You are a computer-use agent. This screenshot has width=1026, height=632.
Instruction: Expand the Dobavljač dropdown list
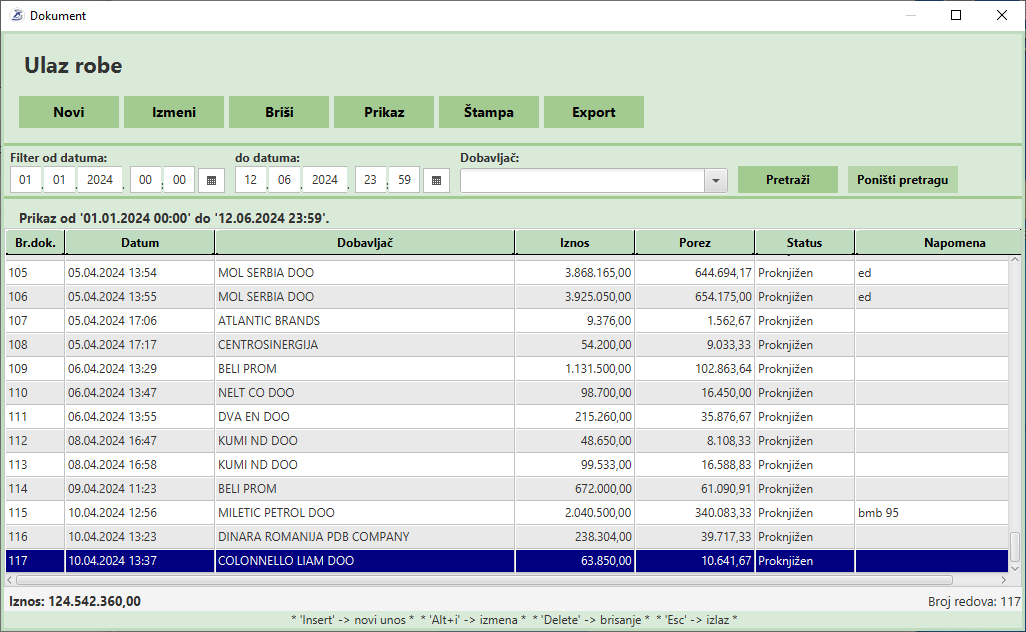click(716, 181)
